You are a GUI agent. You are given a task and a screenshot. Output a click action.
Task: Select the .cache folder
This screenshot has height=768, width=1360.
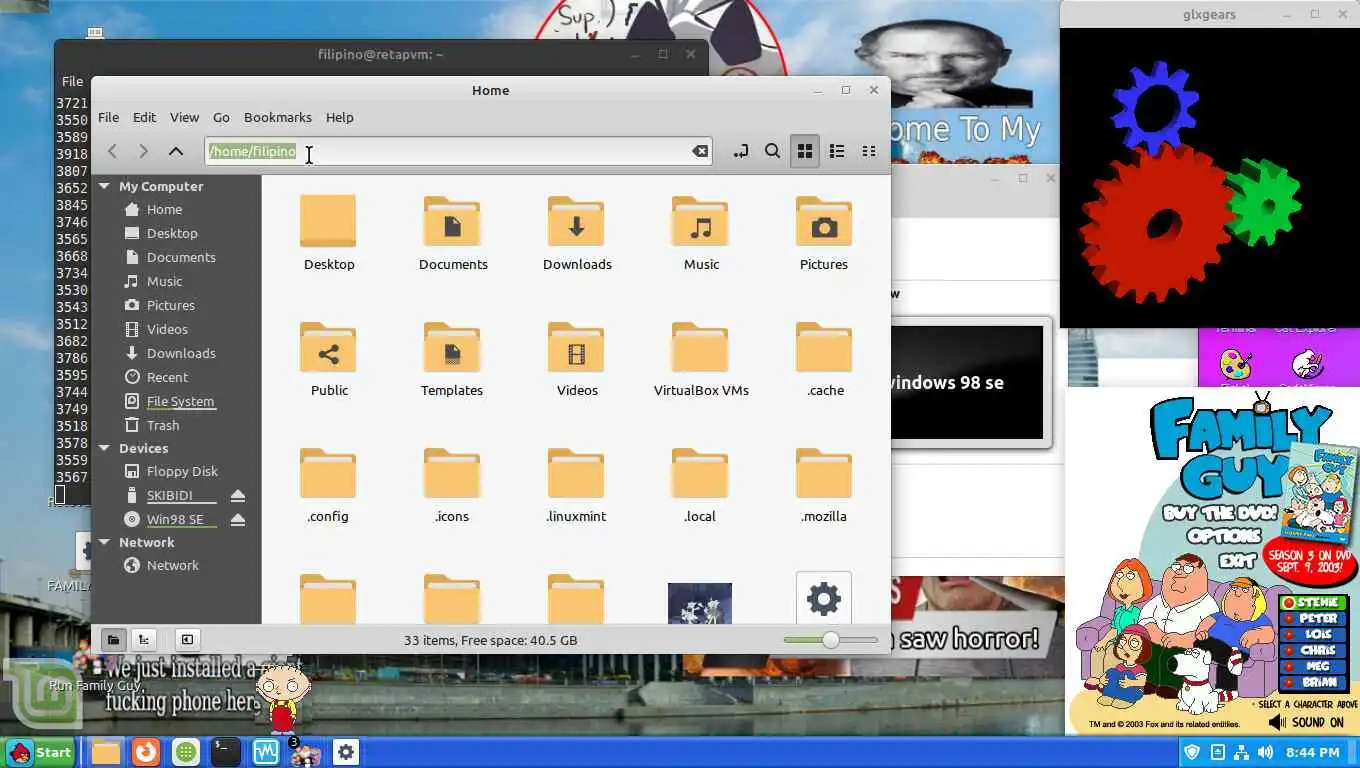[824, 347]
